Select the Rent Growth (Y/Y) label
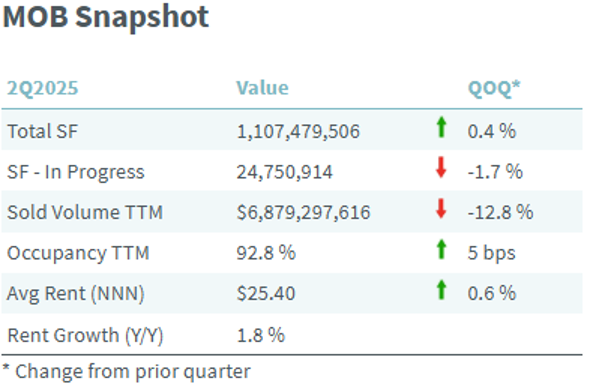This screenshot has height=390, width=590. coord(85,335)
